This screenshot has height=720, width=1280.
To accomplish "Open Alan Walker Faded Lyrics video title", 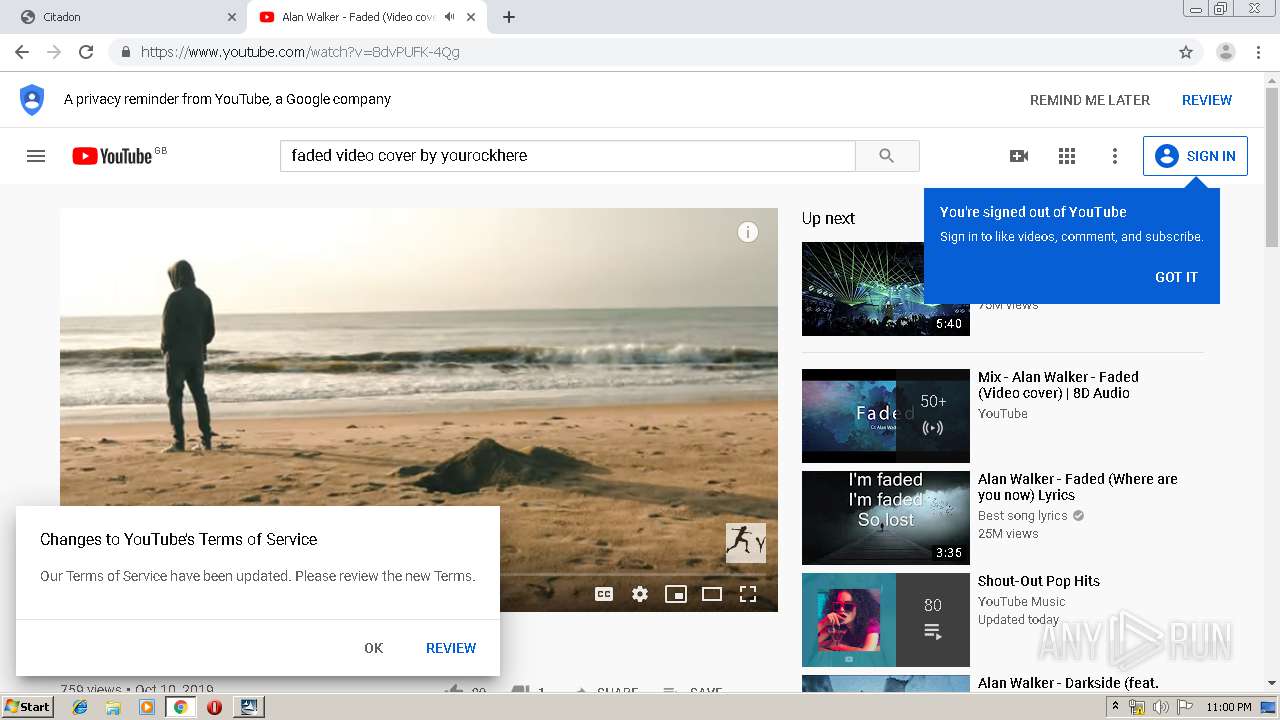I will pos(1078,487).
